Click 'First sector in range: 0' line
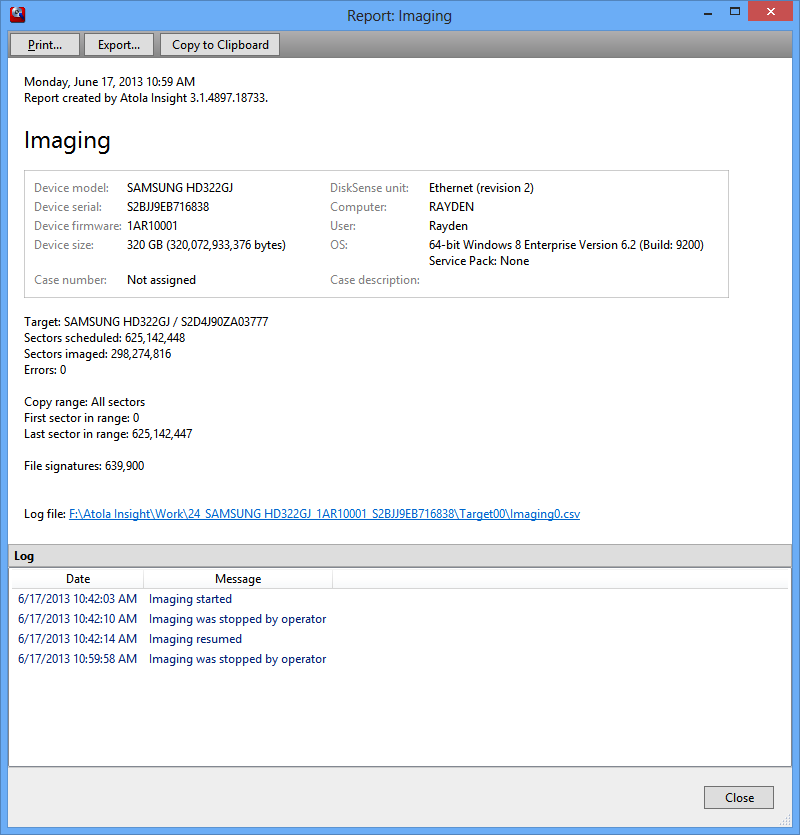The height and width of the screenshot is (835, 800). 81,418
